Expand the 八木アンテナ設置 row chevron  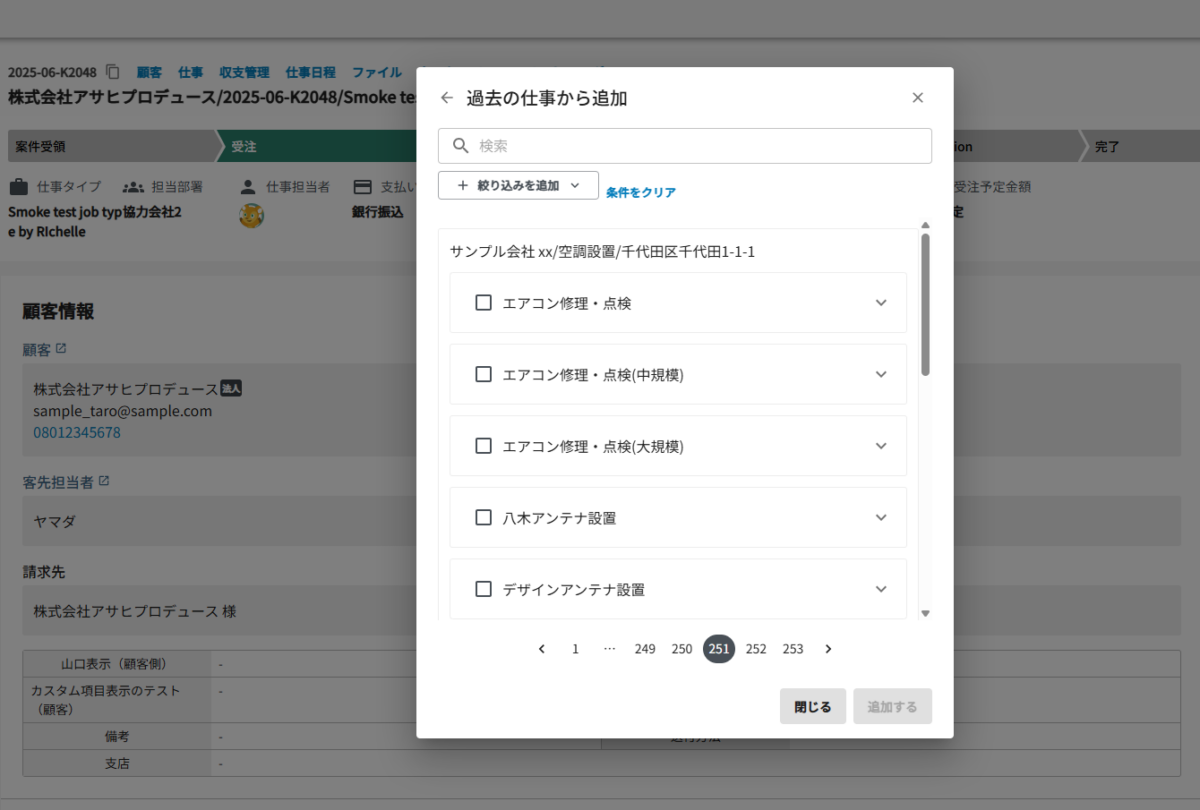tap(881, 518)
